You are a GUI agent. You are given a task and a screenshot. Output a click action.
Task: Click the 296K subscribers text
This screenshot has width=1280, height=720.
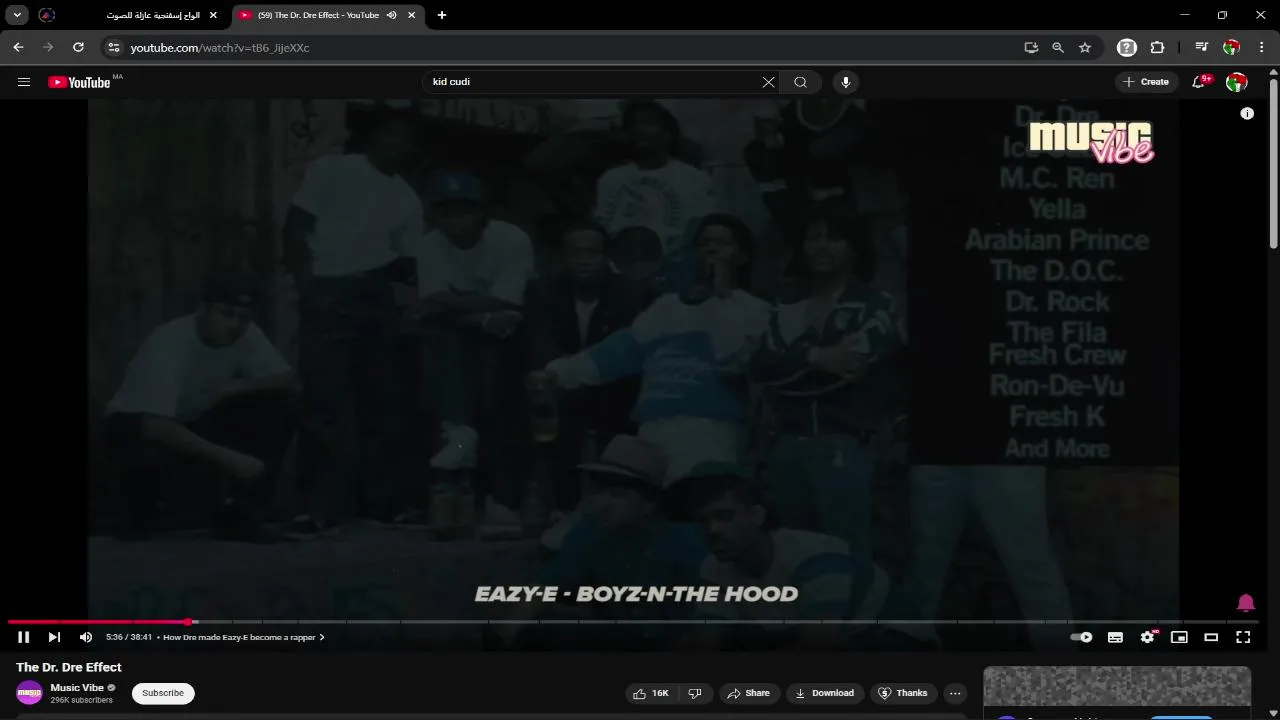[82, 700]
